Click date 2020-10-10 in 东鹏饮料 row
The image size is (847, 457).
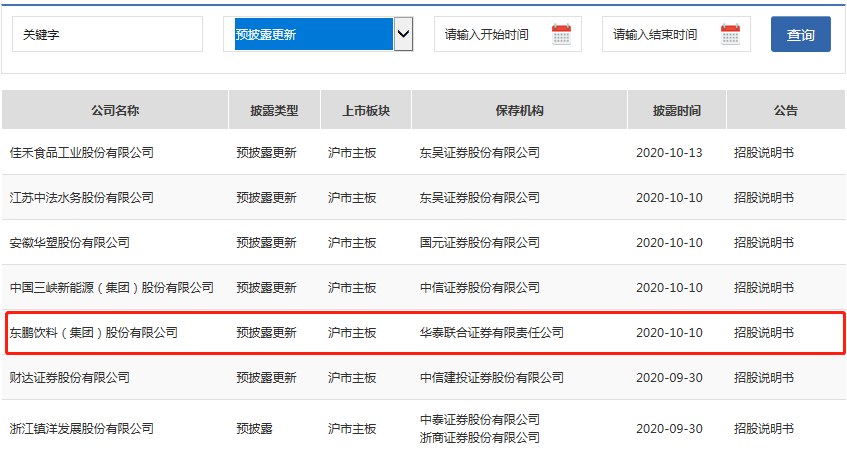(669, 333)
